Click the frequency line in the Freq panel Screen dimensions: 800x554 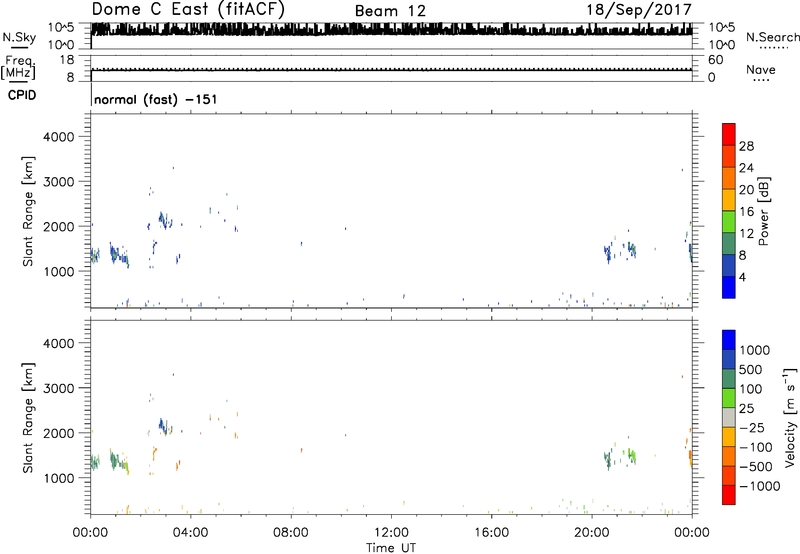click(x=391, y=70)
